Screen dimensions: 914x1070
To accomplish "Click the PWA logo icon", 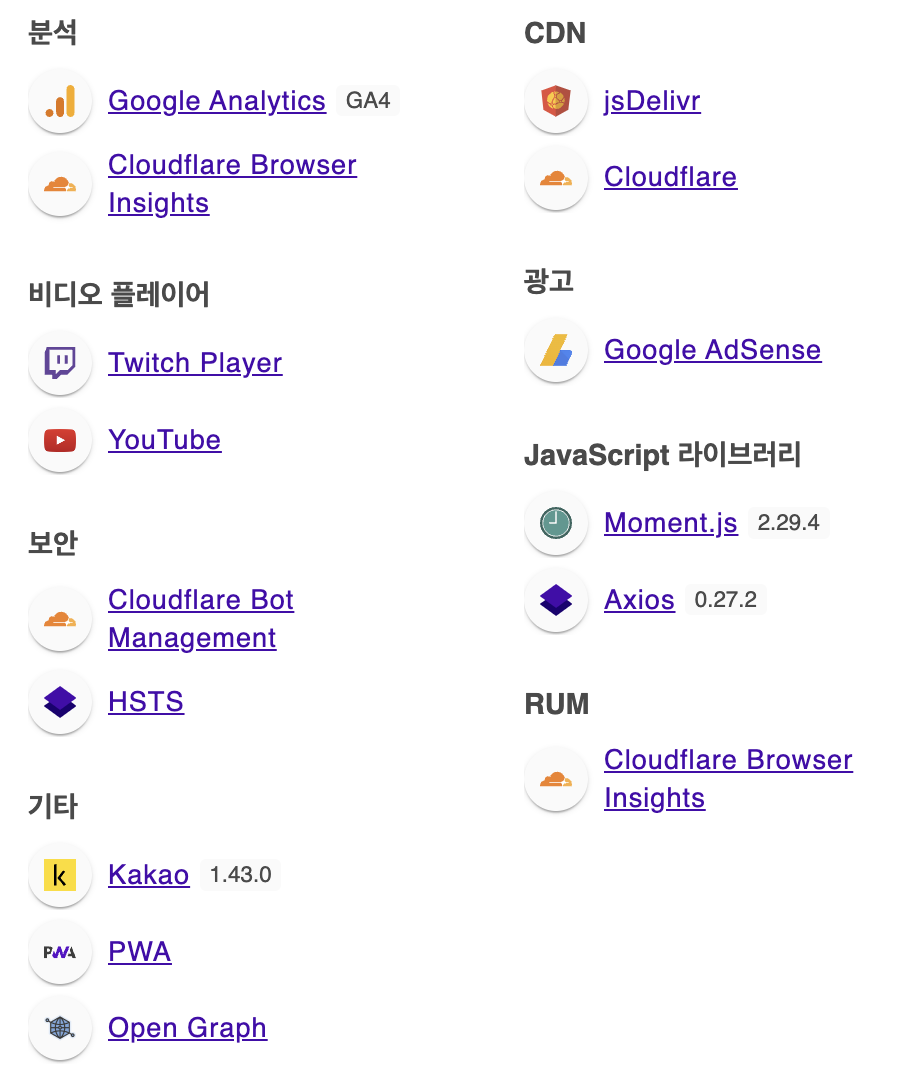I will [x=60, y=952].
